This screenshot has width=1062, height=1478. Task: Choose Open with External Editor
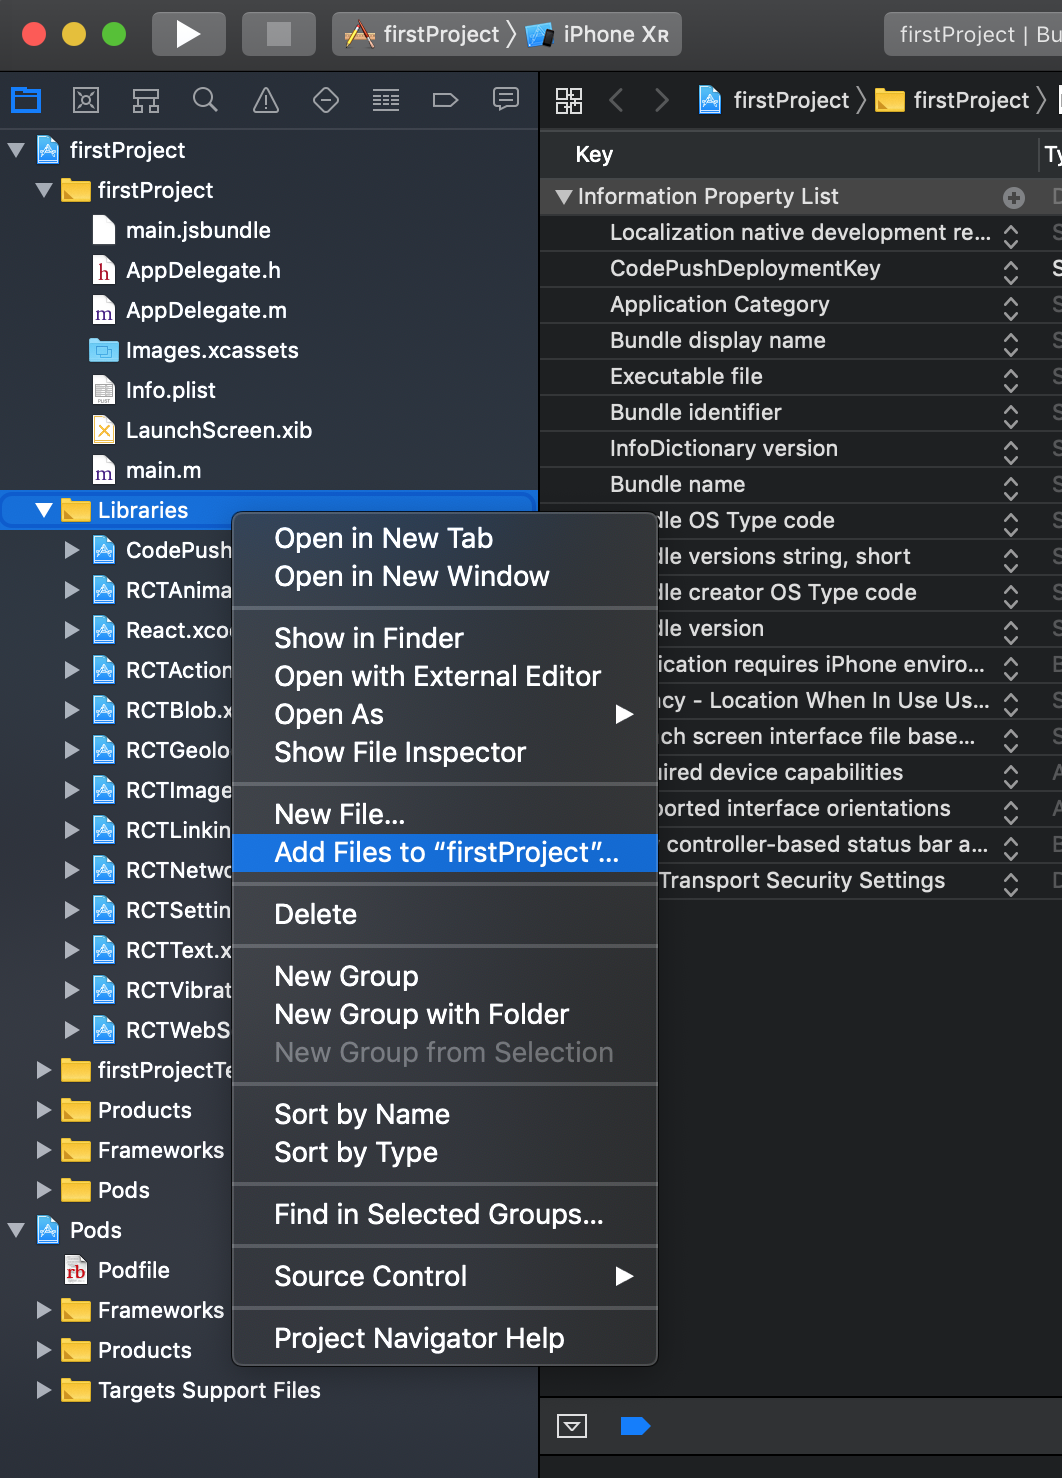click(x=445, y=676)
